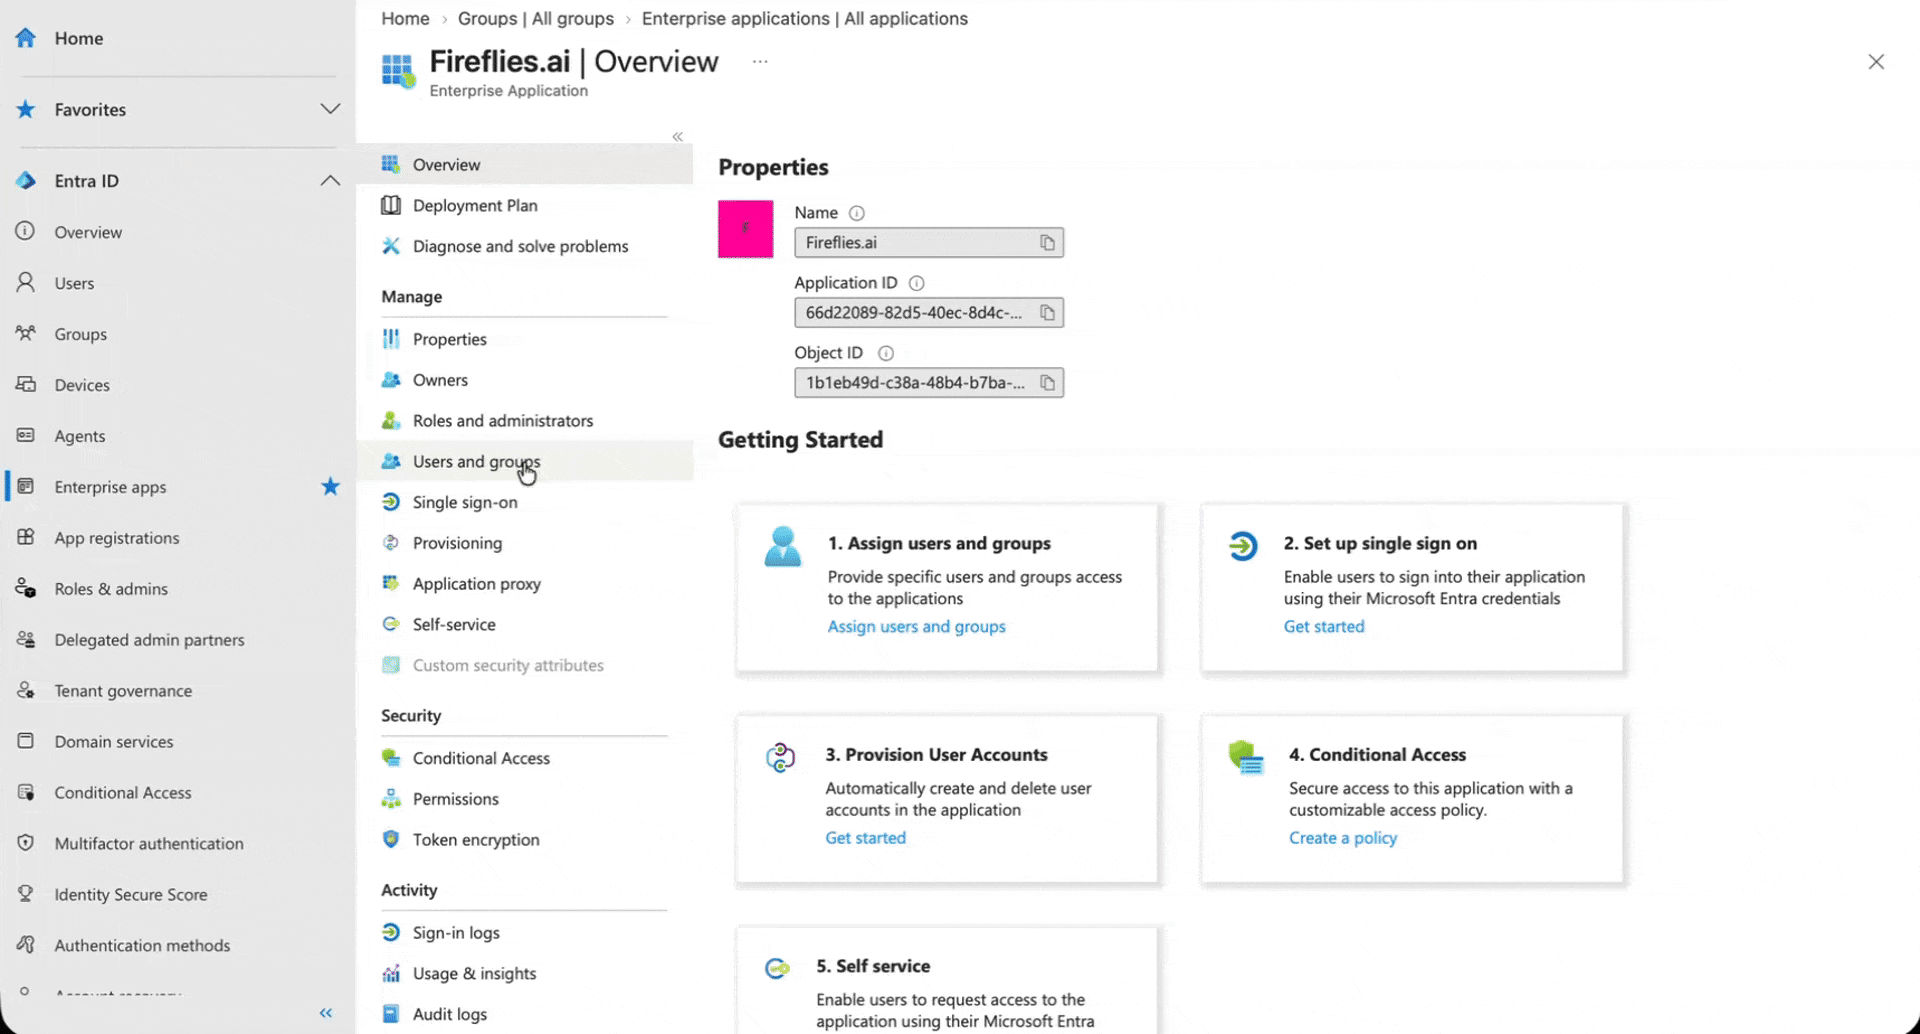Open the more options ellipsis near the title
Viewport: 1920px width, 1034px height.
[x=760, y=62]
